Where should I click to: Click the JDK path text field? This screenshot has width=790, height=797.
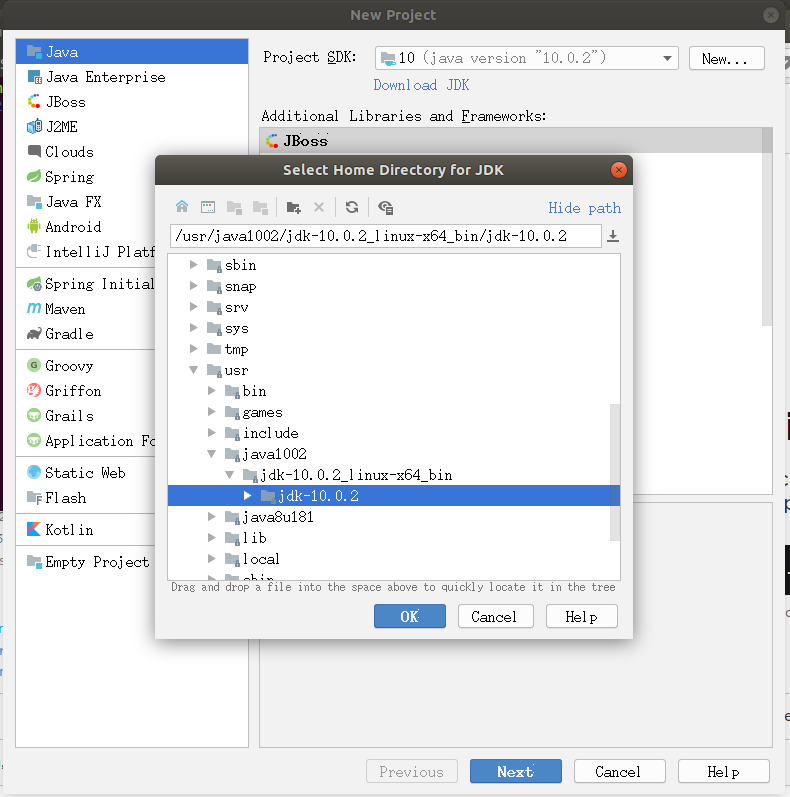pyautogui.click(x=386, y=236)
